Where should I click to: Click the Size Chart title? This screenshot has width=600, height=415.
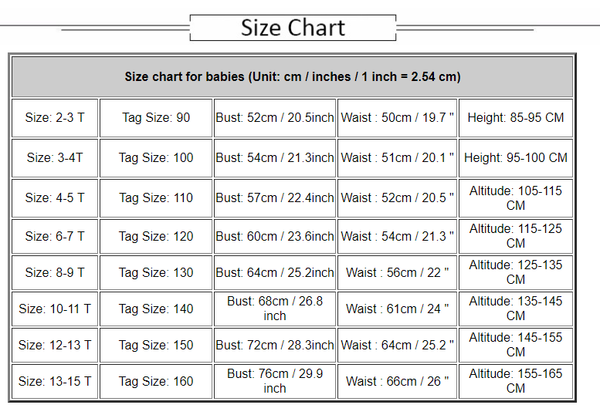294,27
